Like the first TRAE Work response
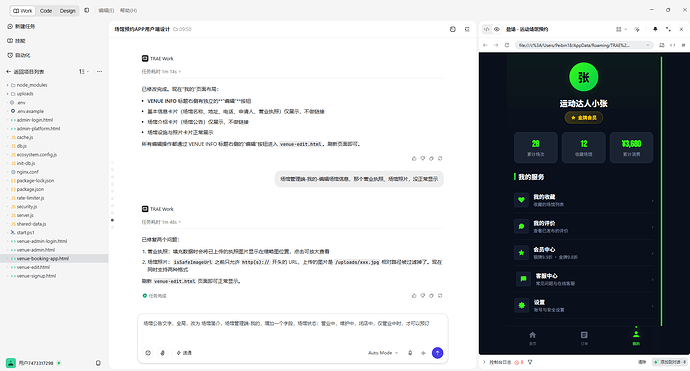690x371 pixels. coord(414,158)
